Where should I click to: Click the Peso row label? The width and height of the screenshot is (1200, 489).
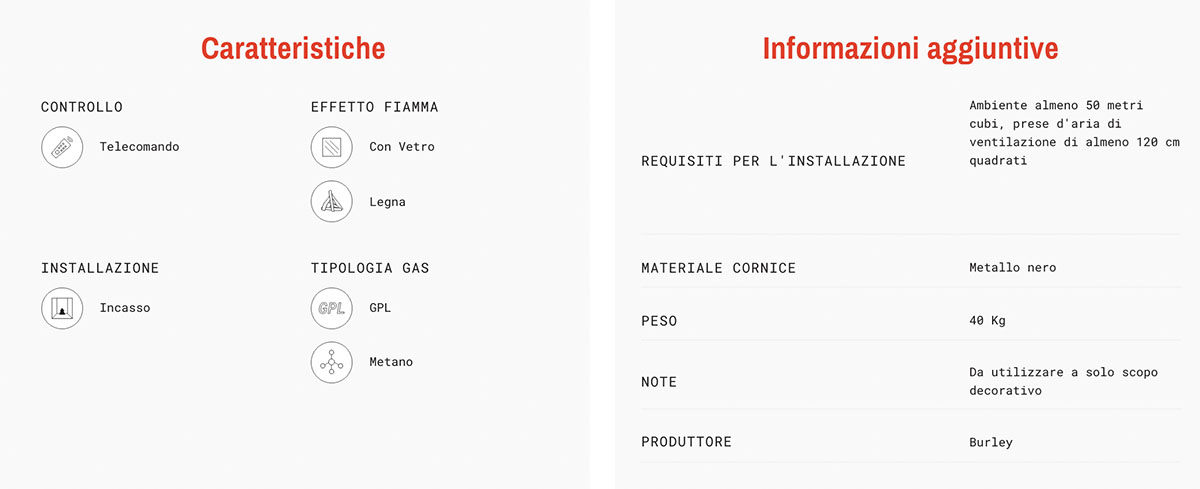point(659,321)
